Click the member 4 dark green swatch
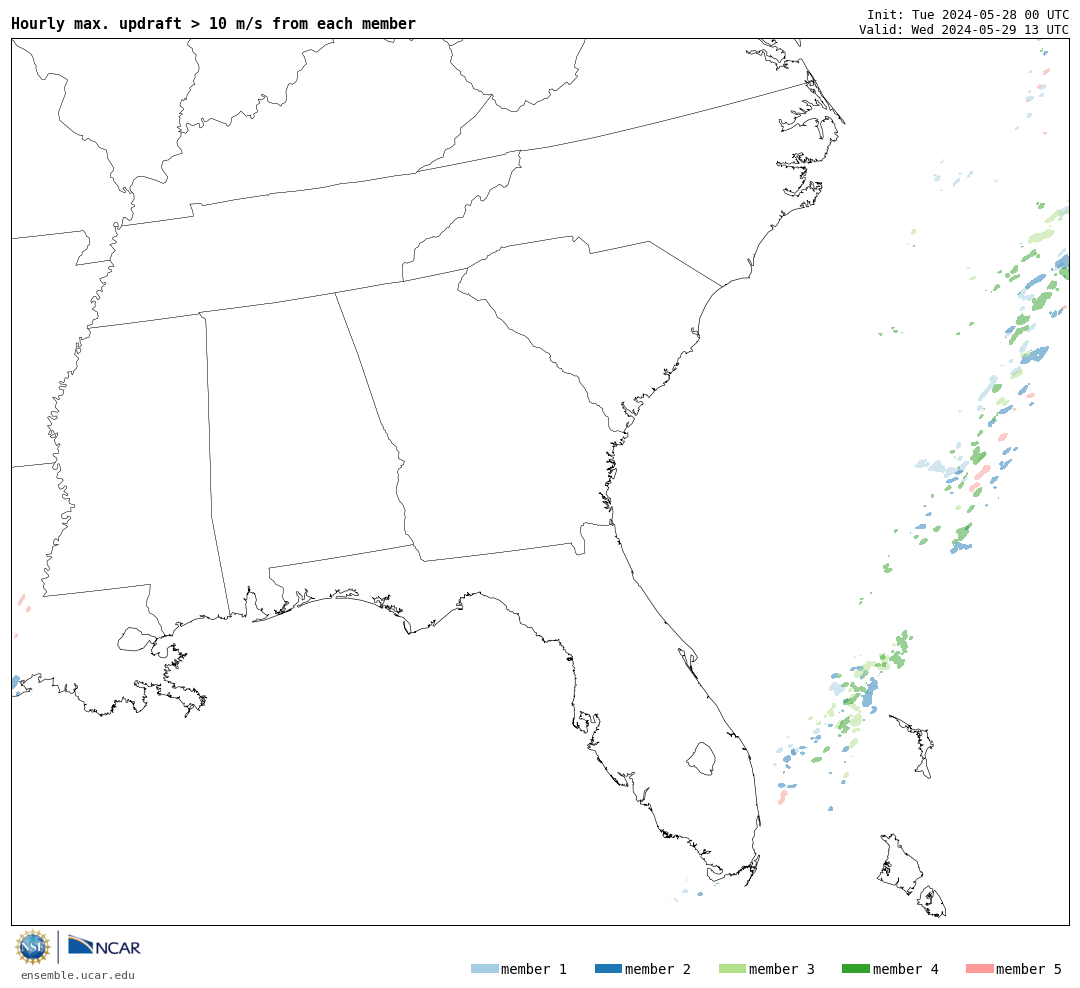The image size is (1080, 988). pyautogui.click(x=855, y=969)
